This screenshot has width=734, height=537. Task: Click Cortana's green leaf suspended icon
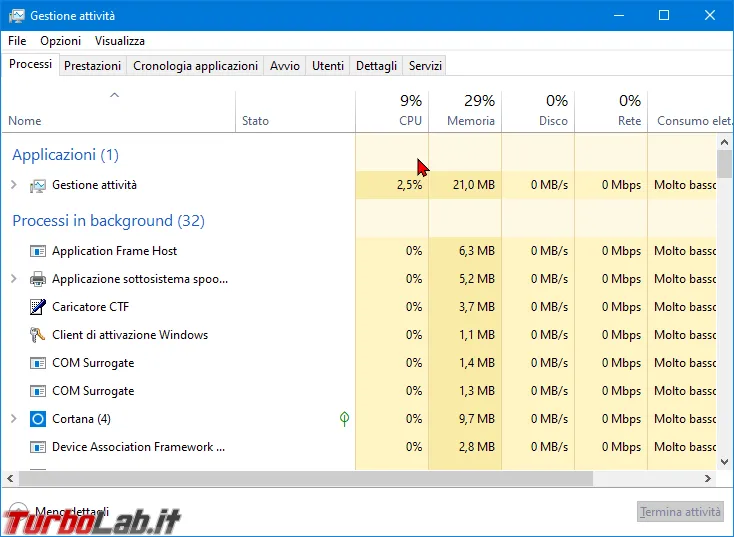344,419
